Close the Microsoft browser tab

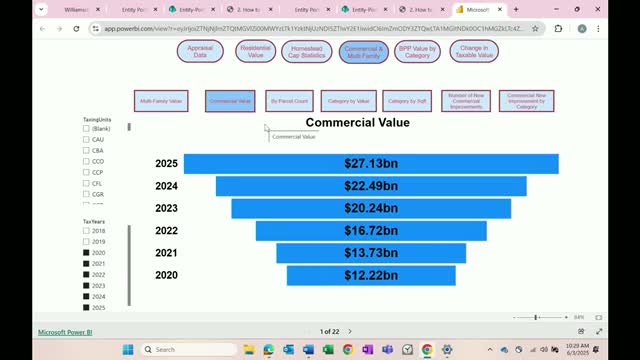pyautogui.click(x=500, y=9)
